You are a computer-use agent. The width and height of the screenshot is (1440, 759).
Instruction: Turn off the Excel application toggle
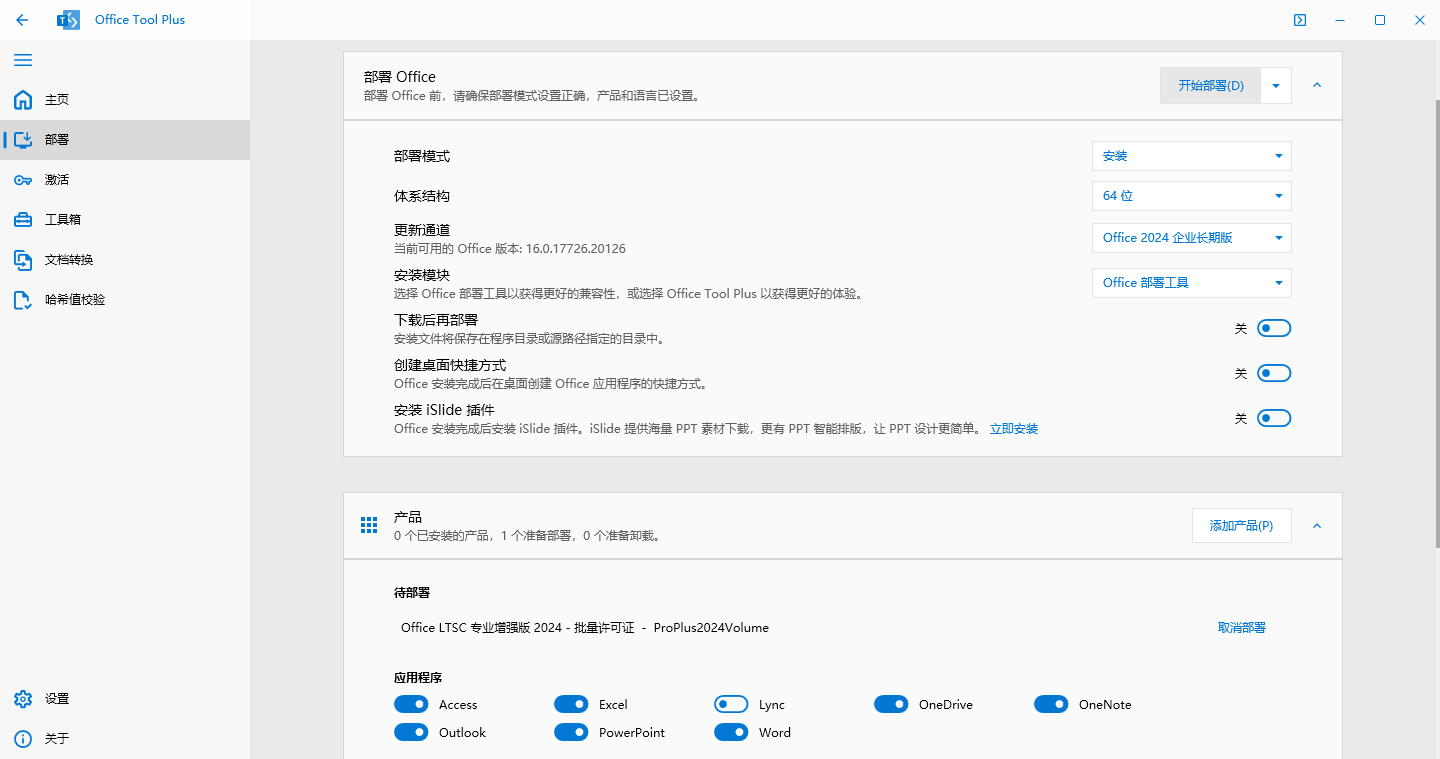tap(571, 705)
